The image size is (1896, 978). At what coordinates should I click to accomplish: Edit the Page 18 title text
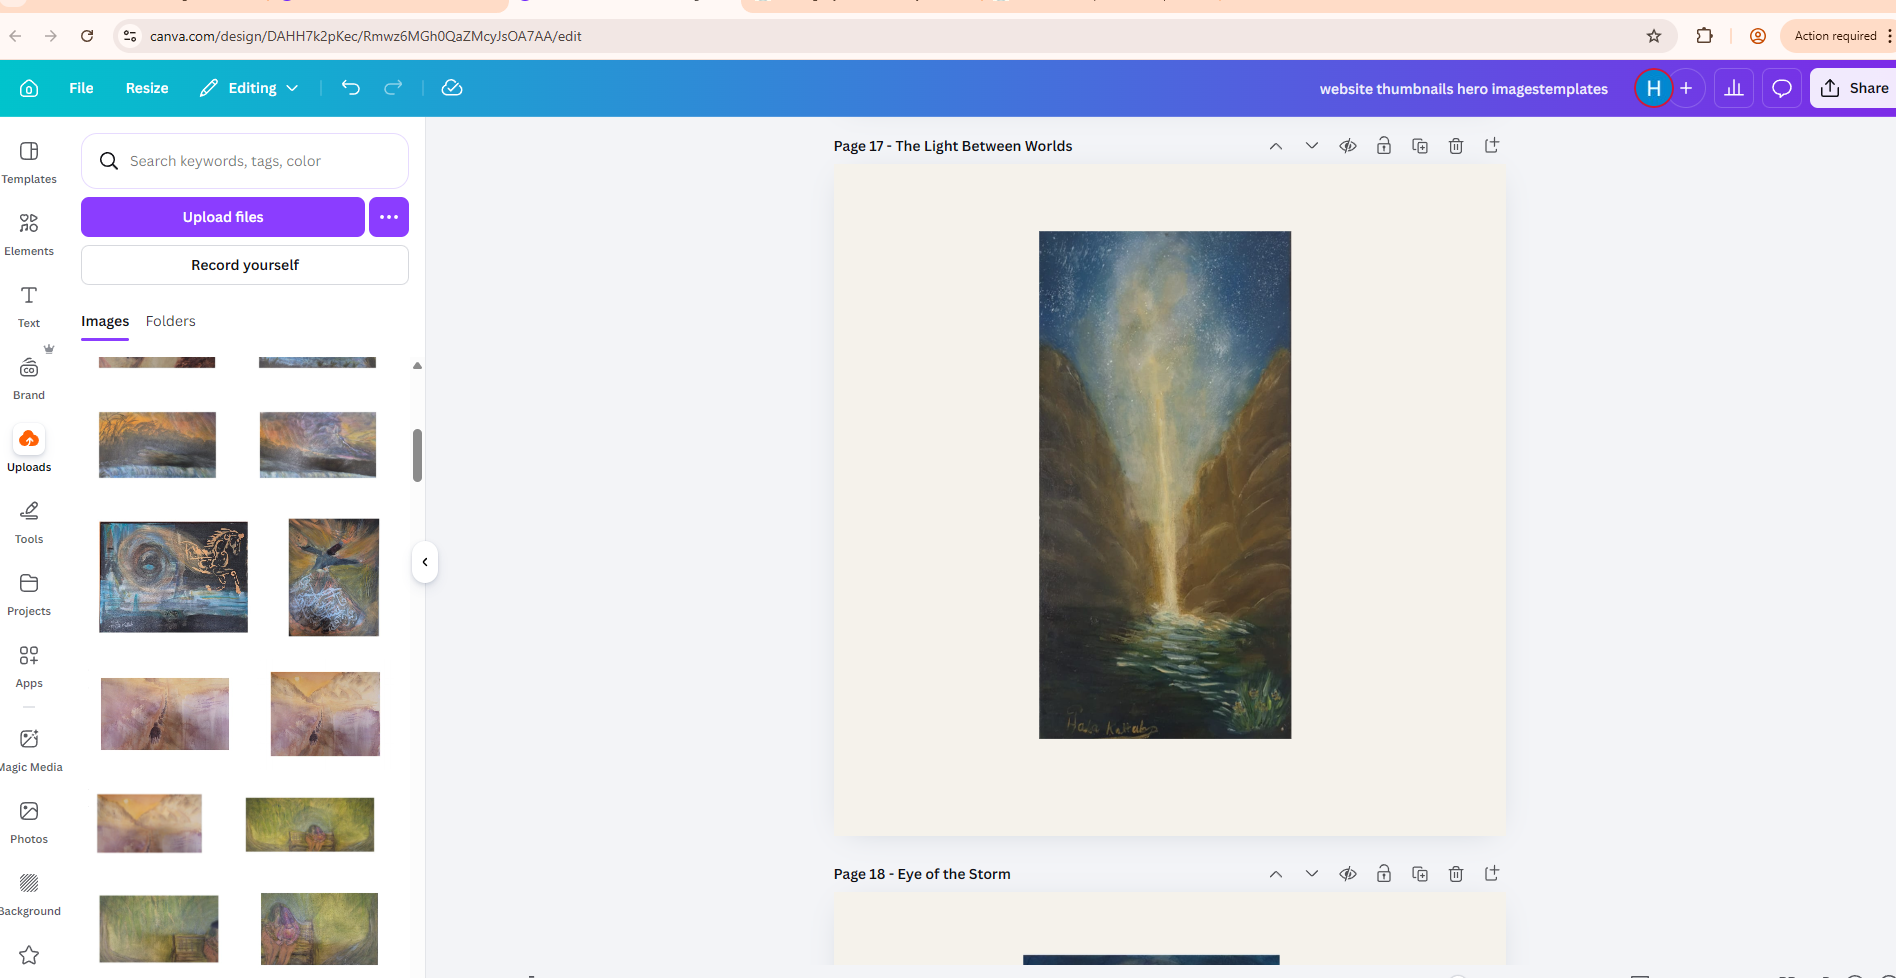click(954, 874)
